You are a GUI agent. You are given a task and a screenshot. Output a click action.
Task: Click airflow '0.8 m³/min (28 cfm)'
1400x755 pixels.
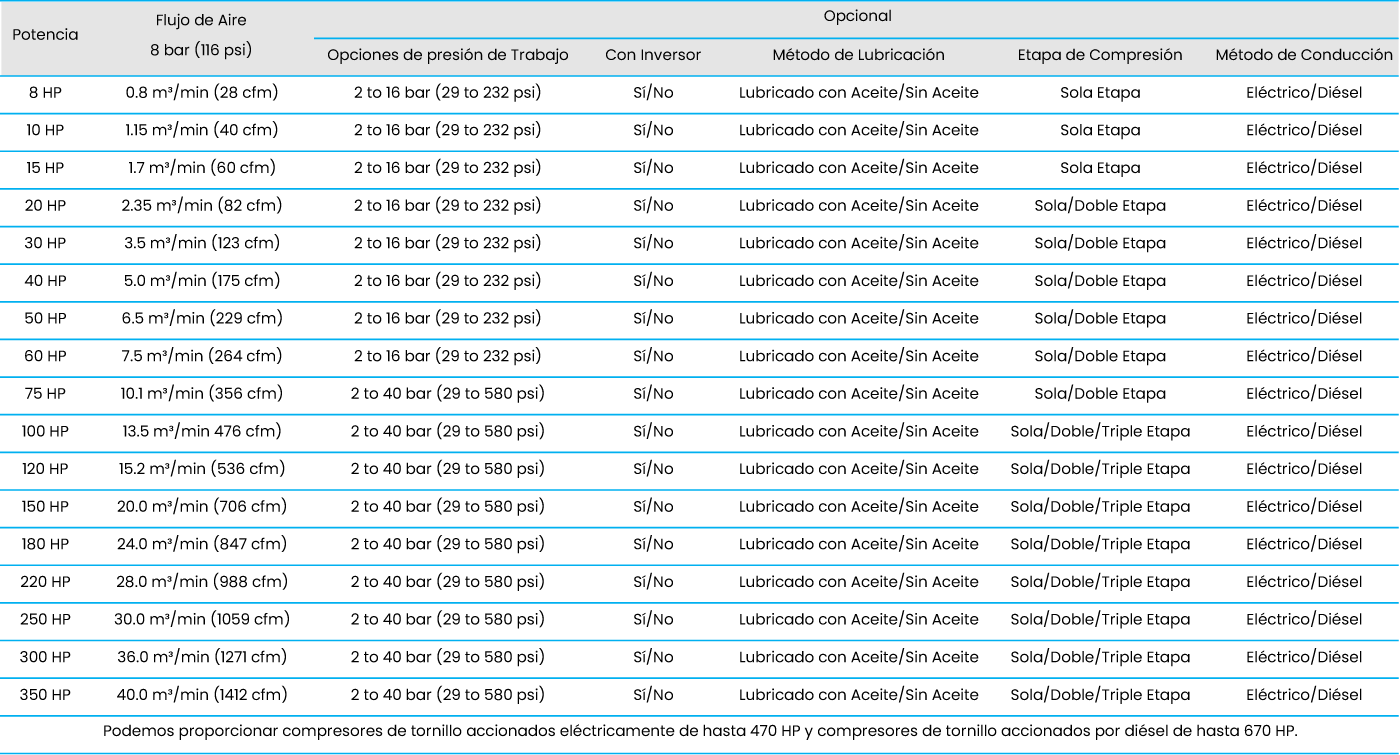click(202, 93)
